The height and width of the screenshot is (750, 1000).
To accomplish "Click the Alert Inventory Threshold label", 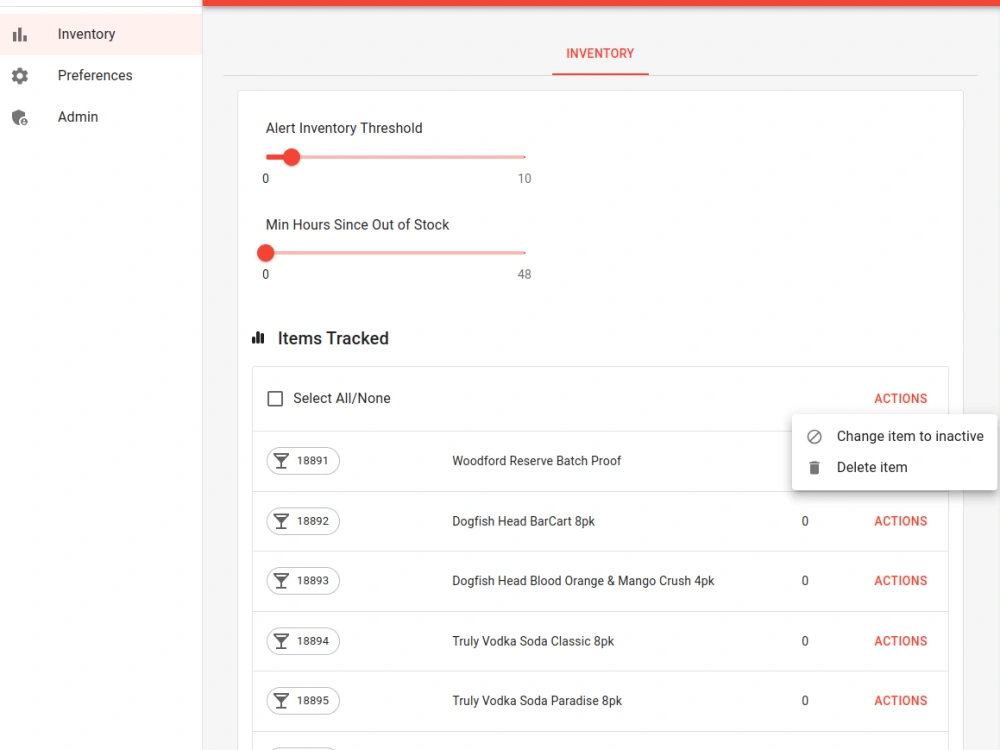I will pos(344,128).
